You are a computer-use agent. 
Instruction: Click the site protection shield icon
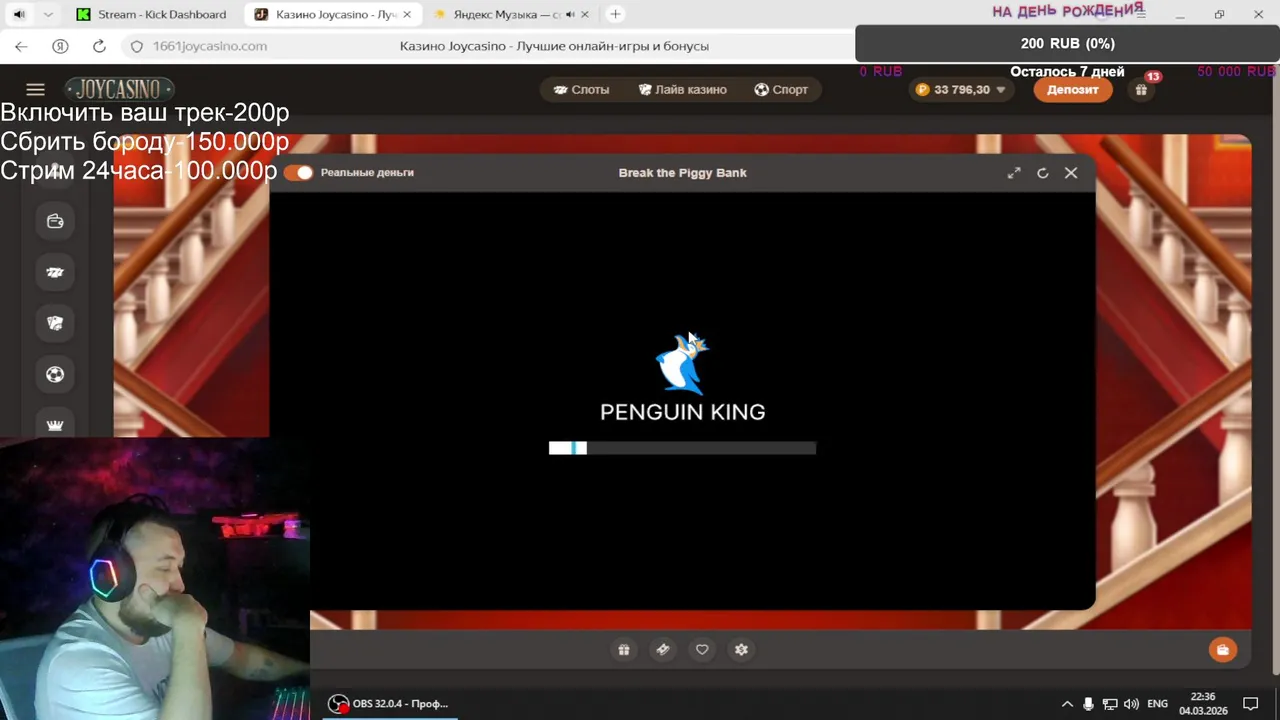tap(137, 46)
